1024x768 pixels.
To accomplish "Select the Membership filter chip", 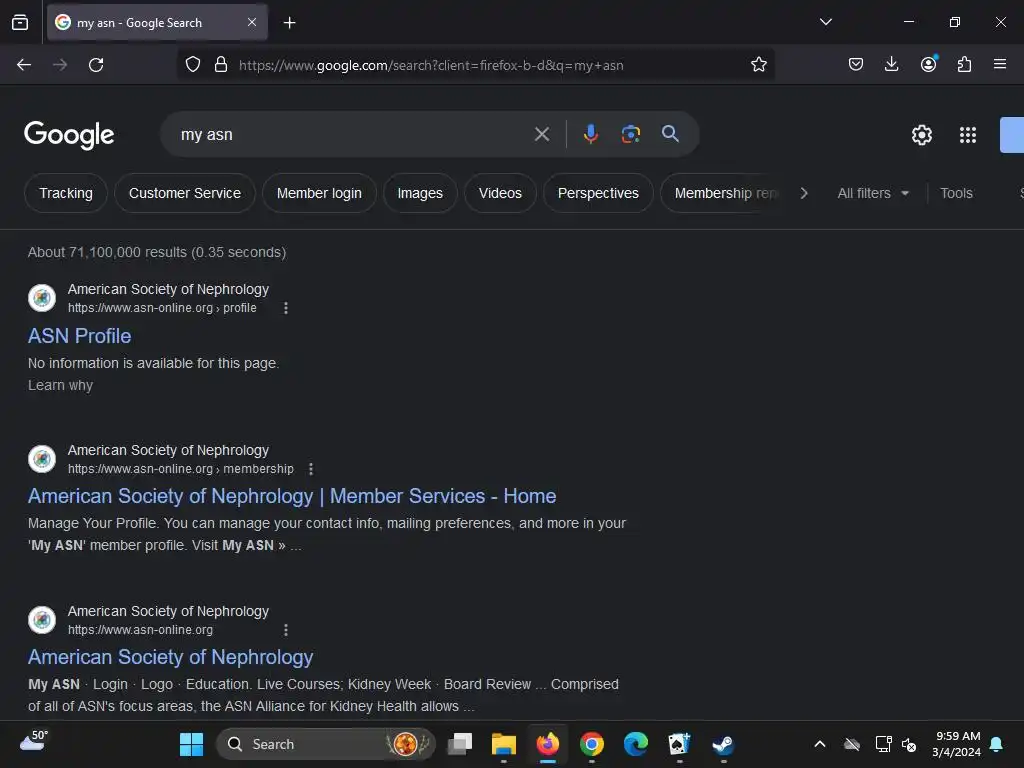I will pyautogui.click(x=722, y=193).
